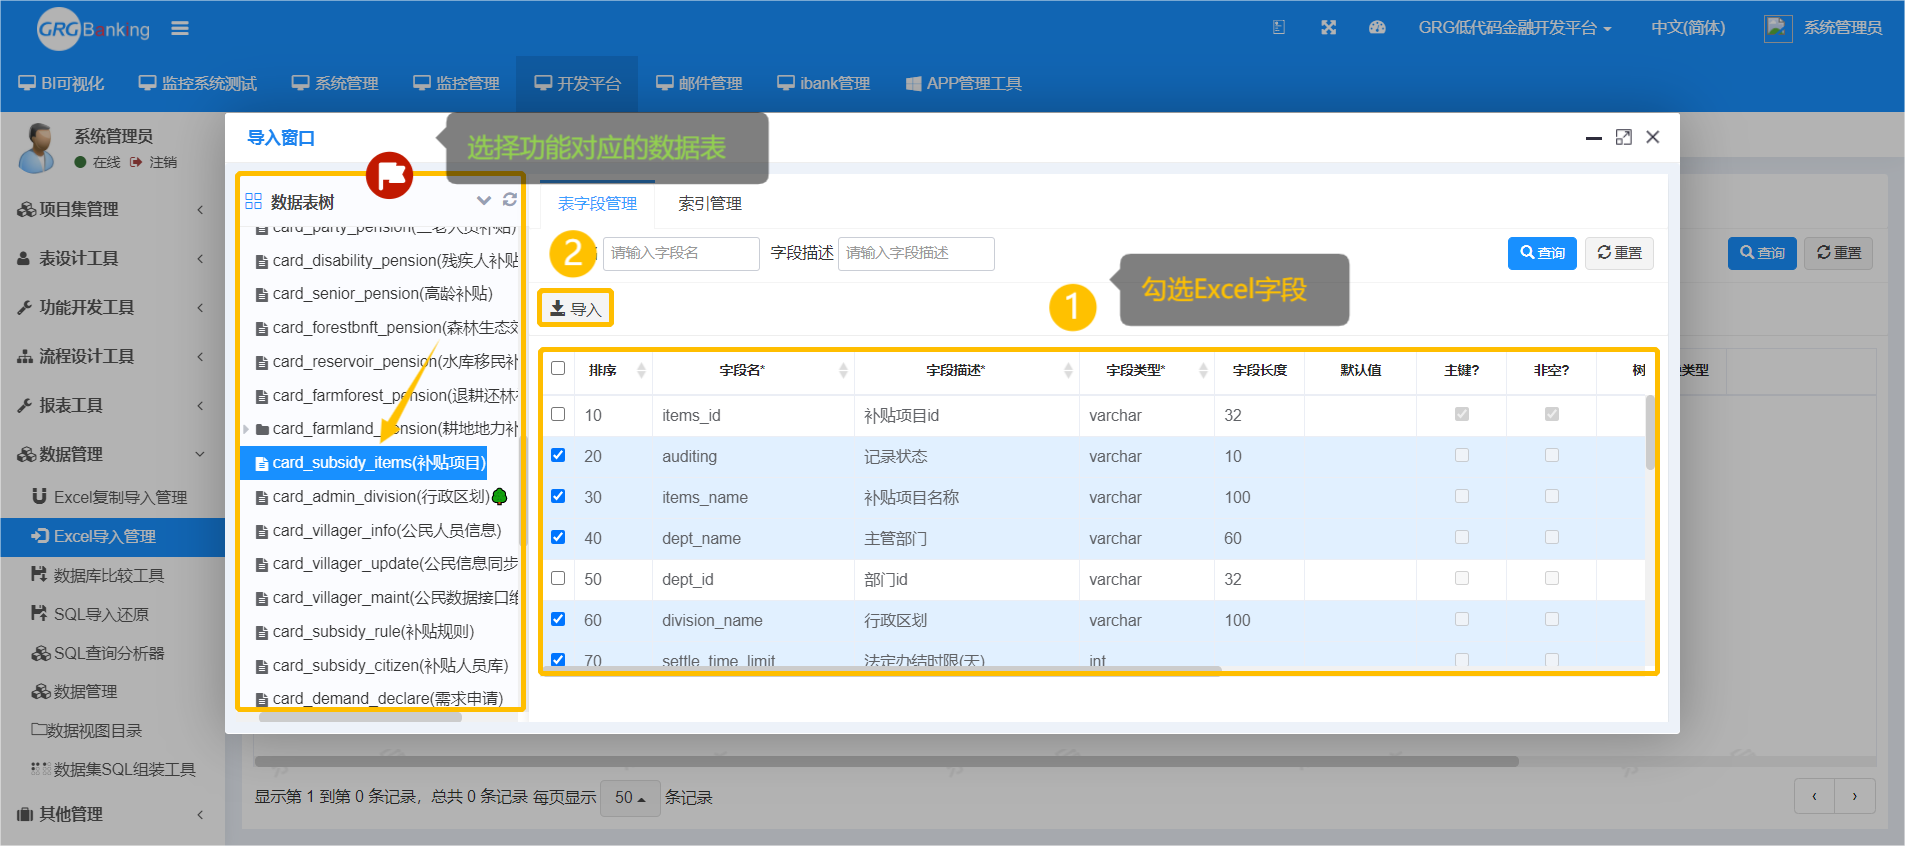Click the logout icon in sidebar profile

136,162
